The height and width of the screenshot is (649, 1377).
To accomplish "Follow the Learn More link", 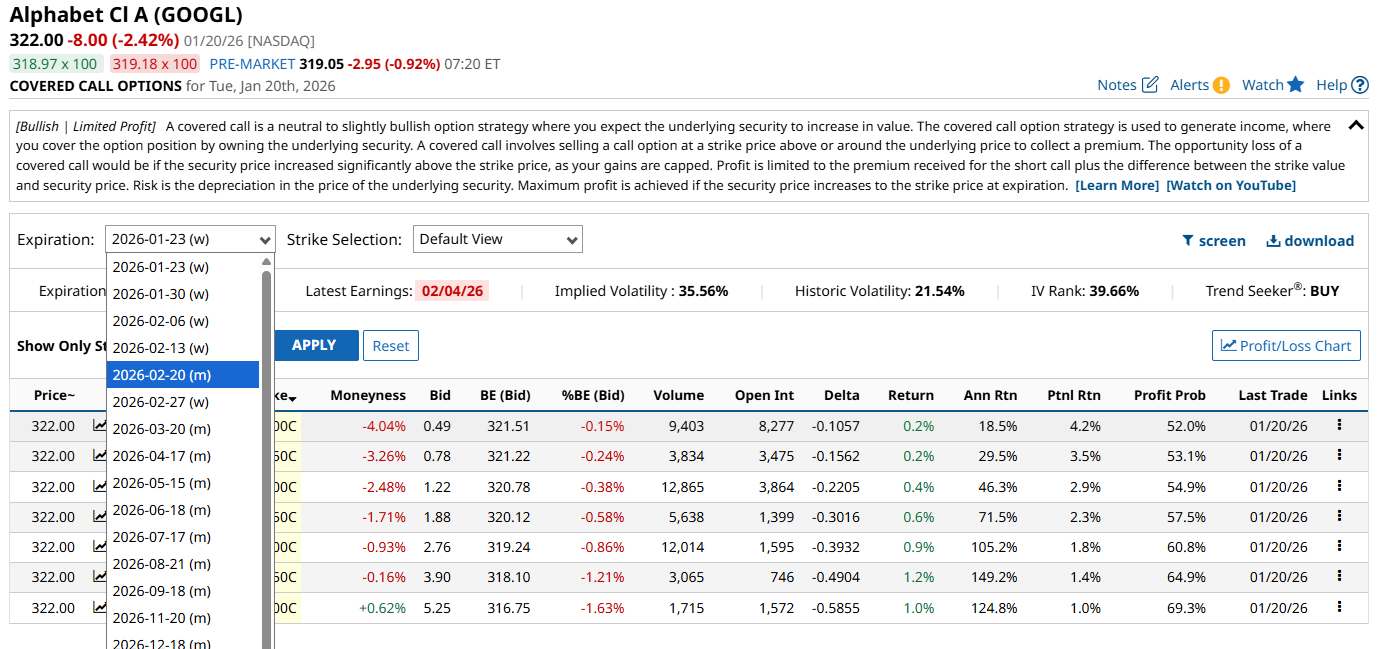I will (1117, 186).
